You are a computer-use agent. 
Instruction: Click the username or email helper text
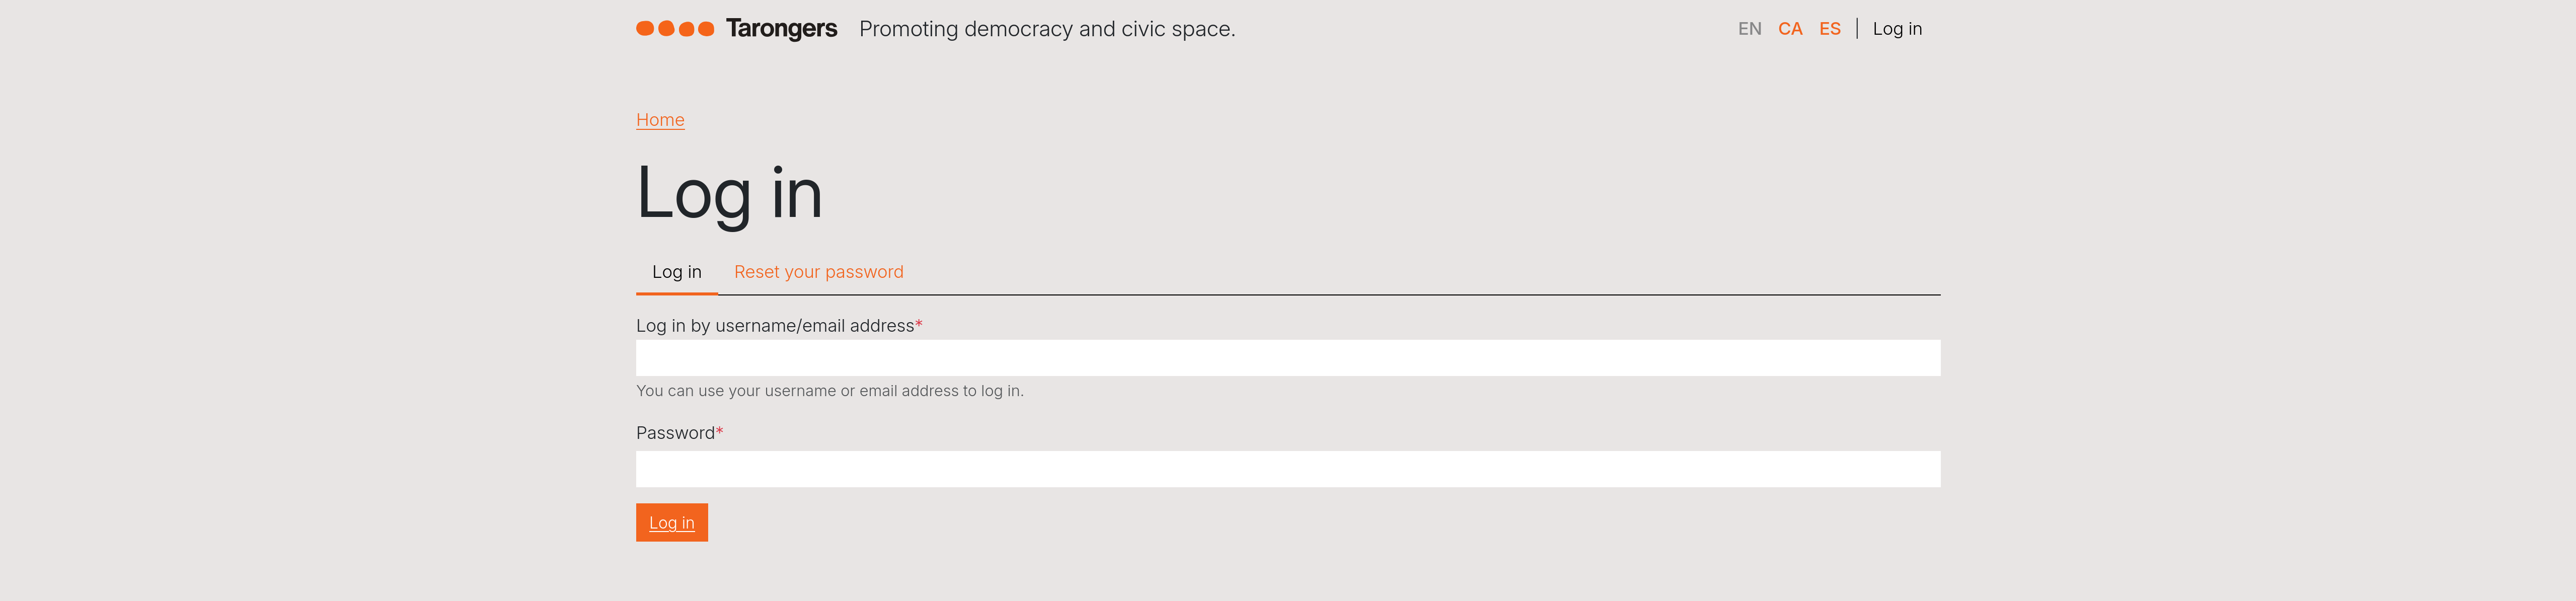pyautogui.click(x=829, y=391)
